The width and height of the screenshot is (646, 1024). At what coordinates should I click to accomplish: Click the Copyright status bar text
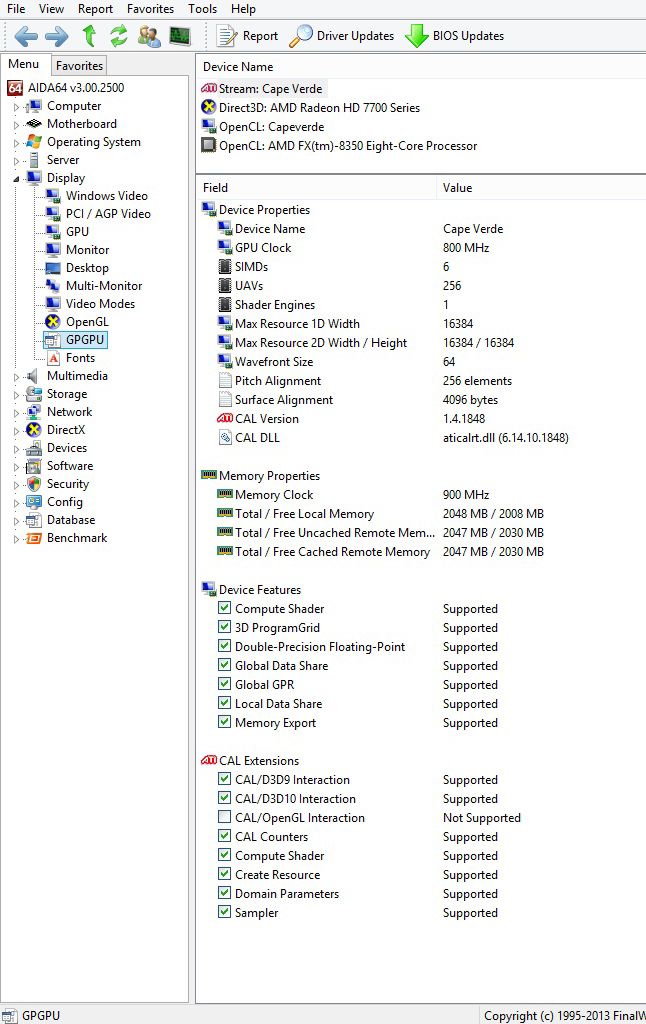point(565,1016)
